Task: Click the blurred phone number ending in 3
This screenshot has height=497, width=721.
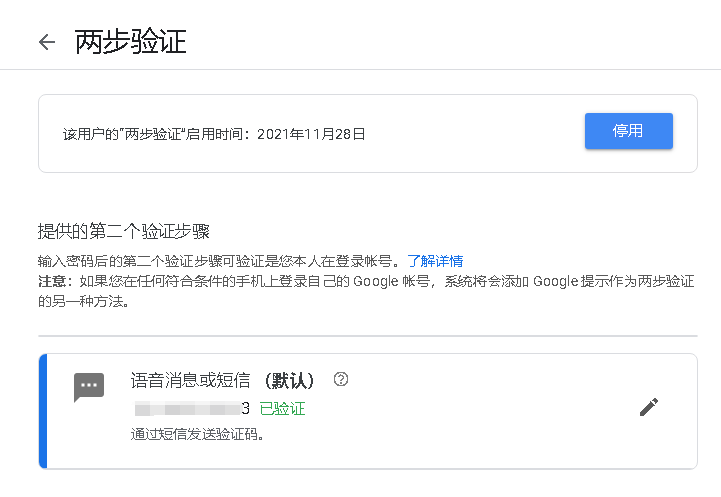Action: click(x=192, y=408)
